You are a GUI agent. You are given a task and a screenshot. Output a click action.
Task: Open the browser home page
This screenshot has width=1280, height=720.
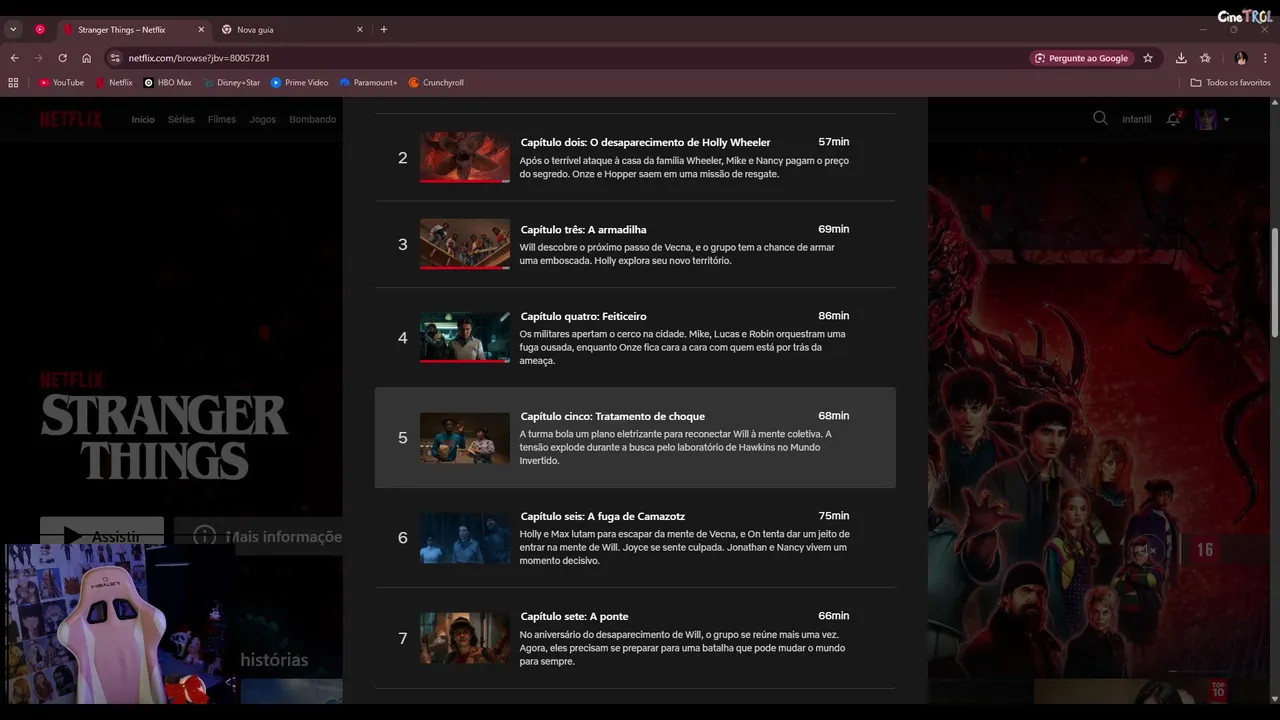click(86, 58)
